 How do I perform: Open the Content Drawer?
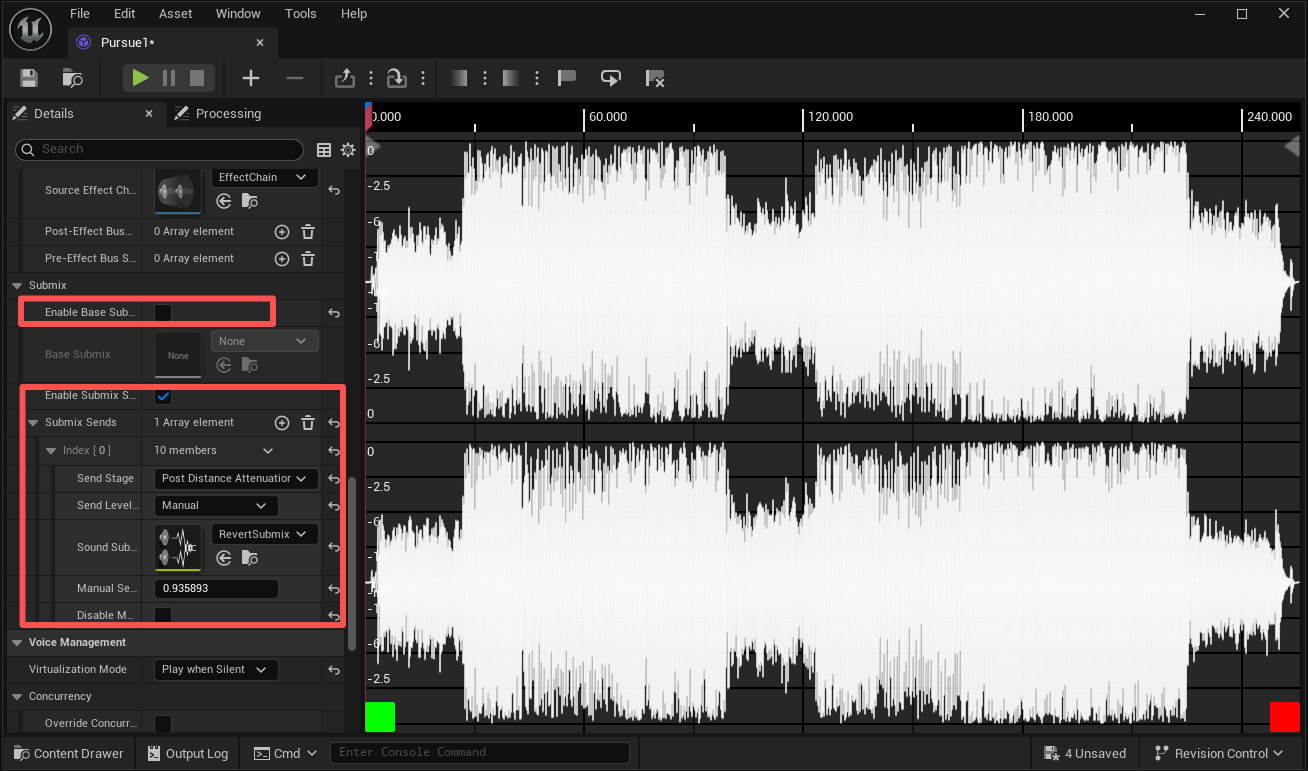coord(68,753)
